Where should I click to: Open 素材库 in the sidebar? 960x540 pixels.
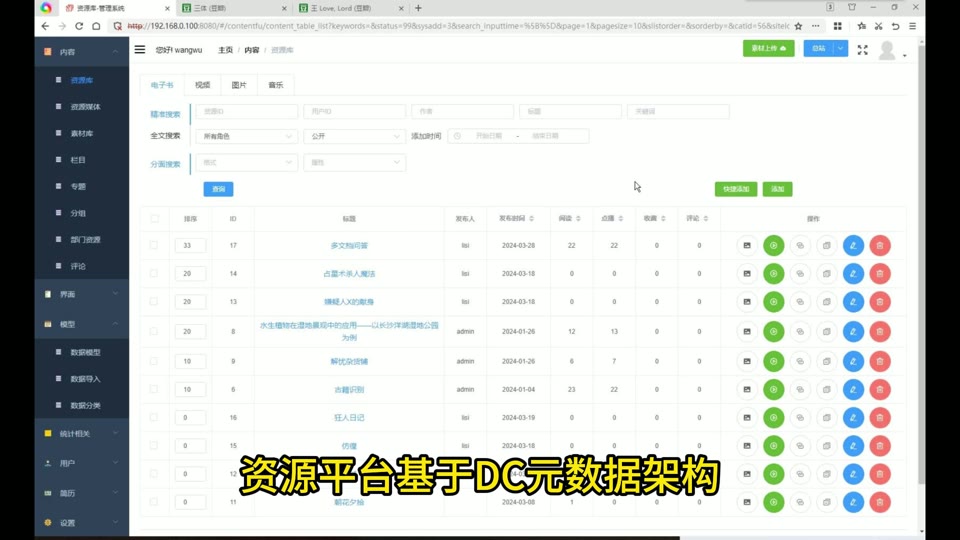click(81, 133)
